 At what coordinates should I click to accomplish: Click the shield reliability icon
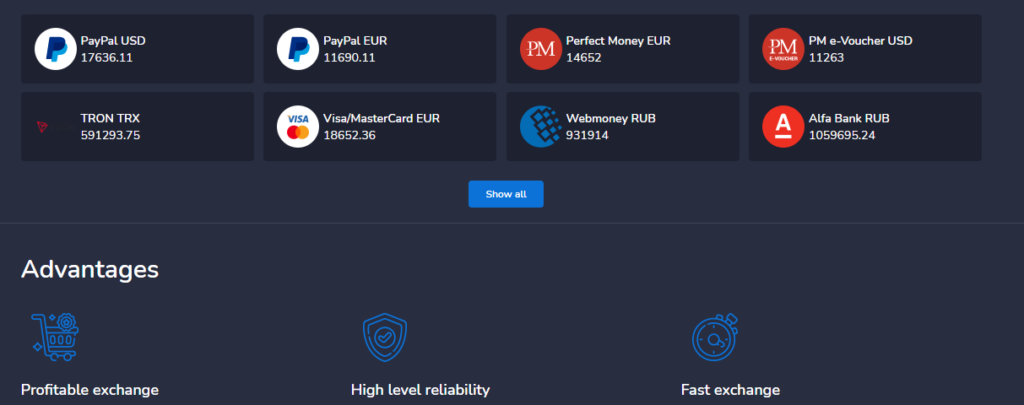coord(385,338)
